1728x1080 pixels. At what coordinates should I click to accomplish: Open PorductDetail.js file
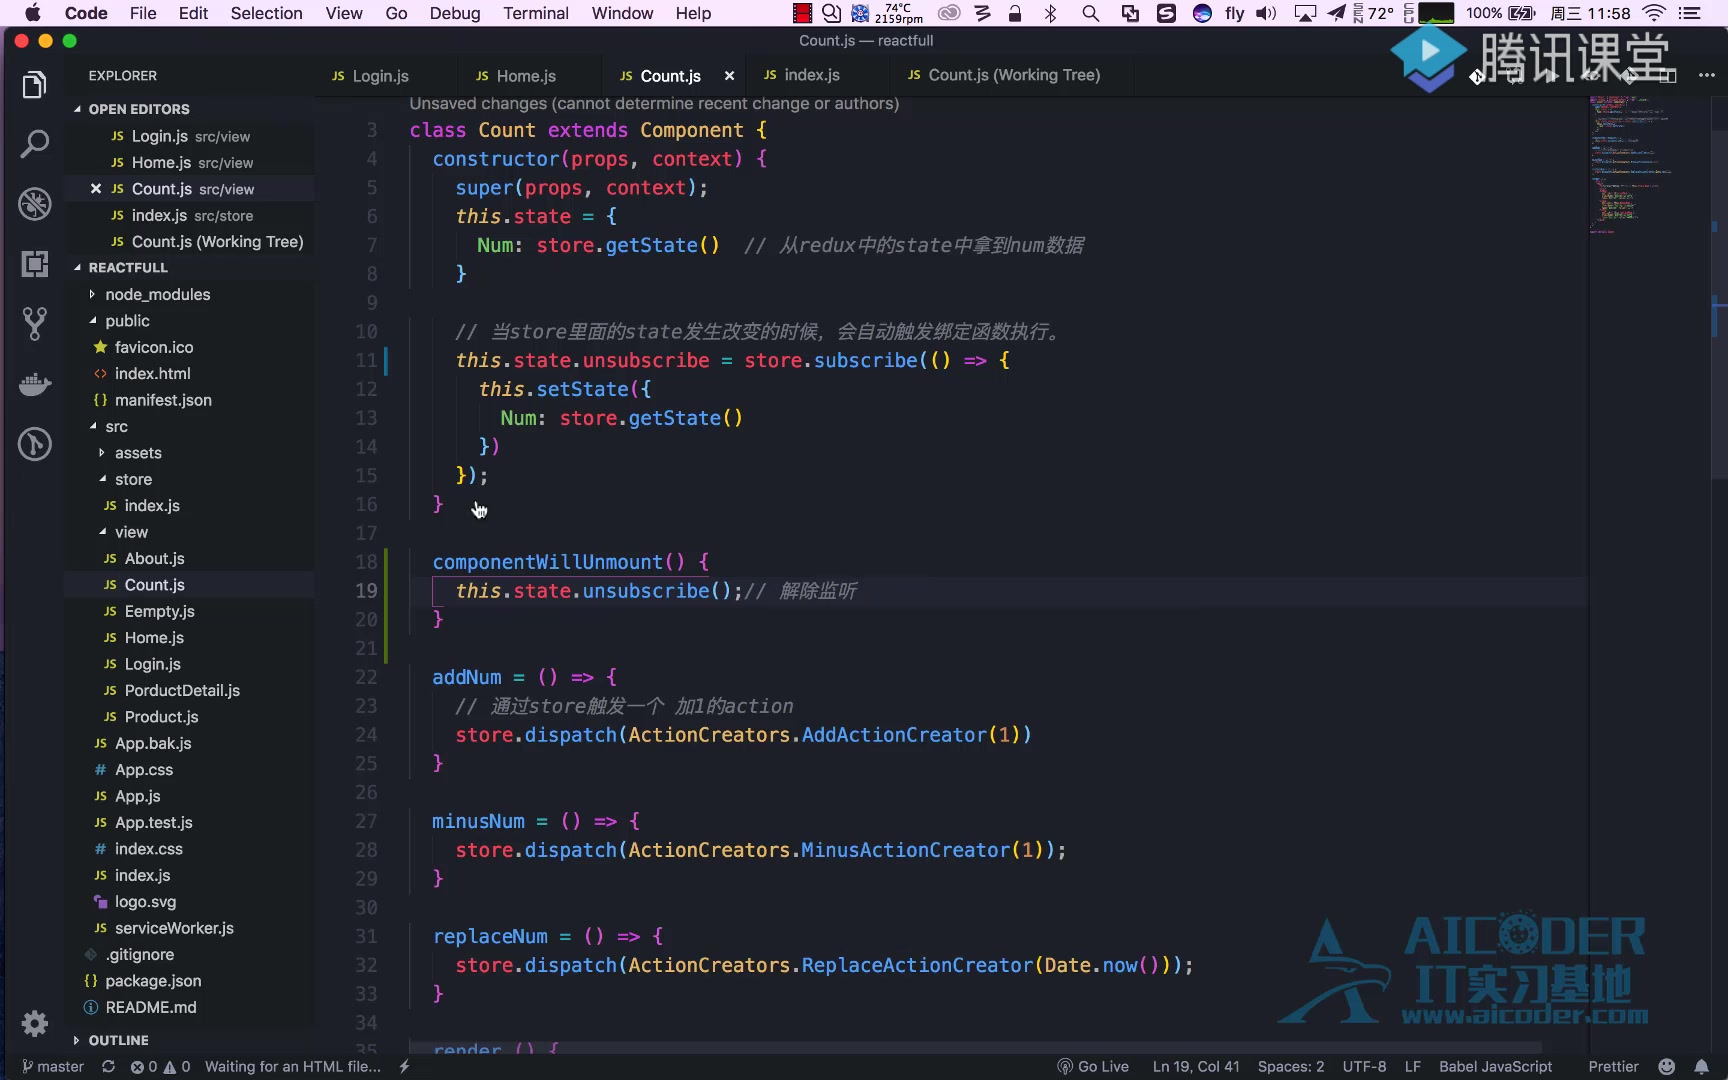[182, 690]
